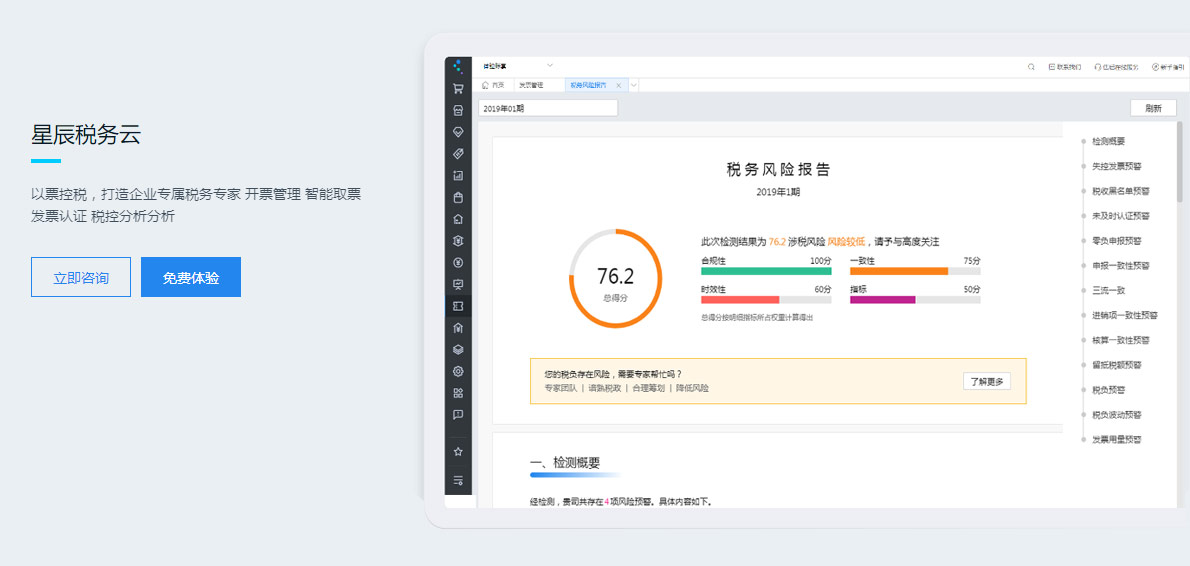Screen dimensions: 1190x566
Task: Click the orange 一致性 score bar
Action: click(915, 271)
